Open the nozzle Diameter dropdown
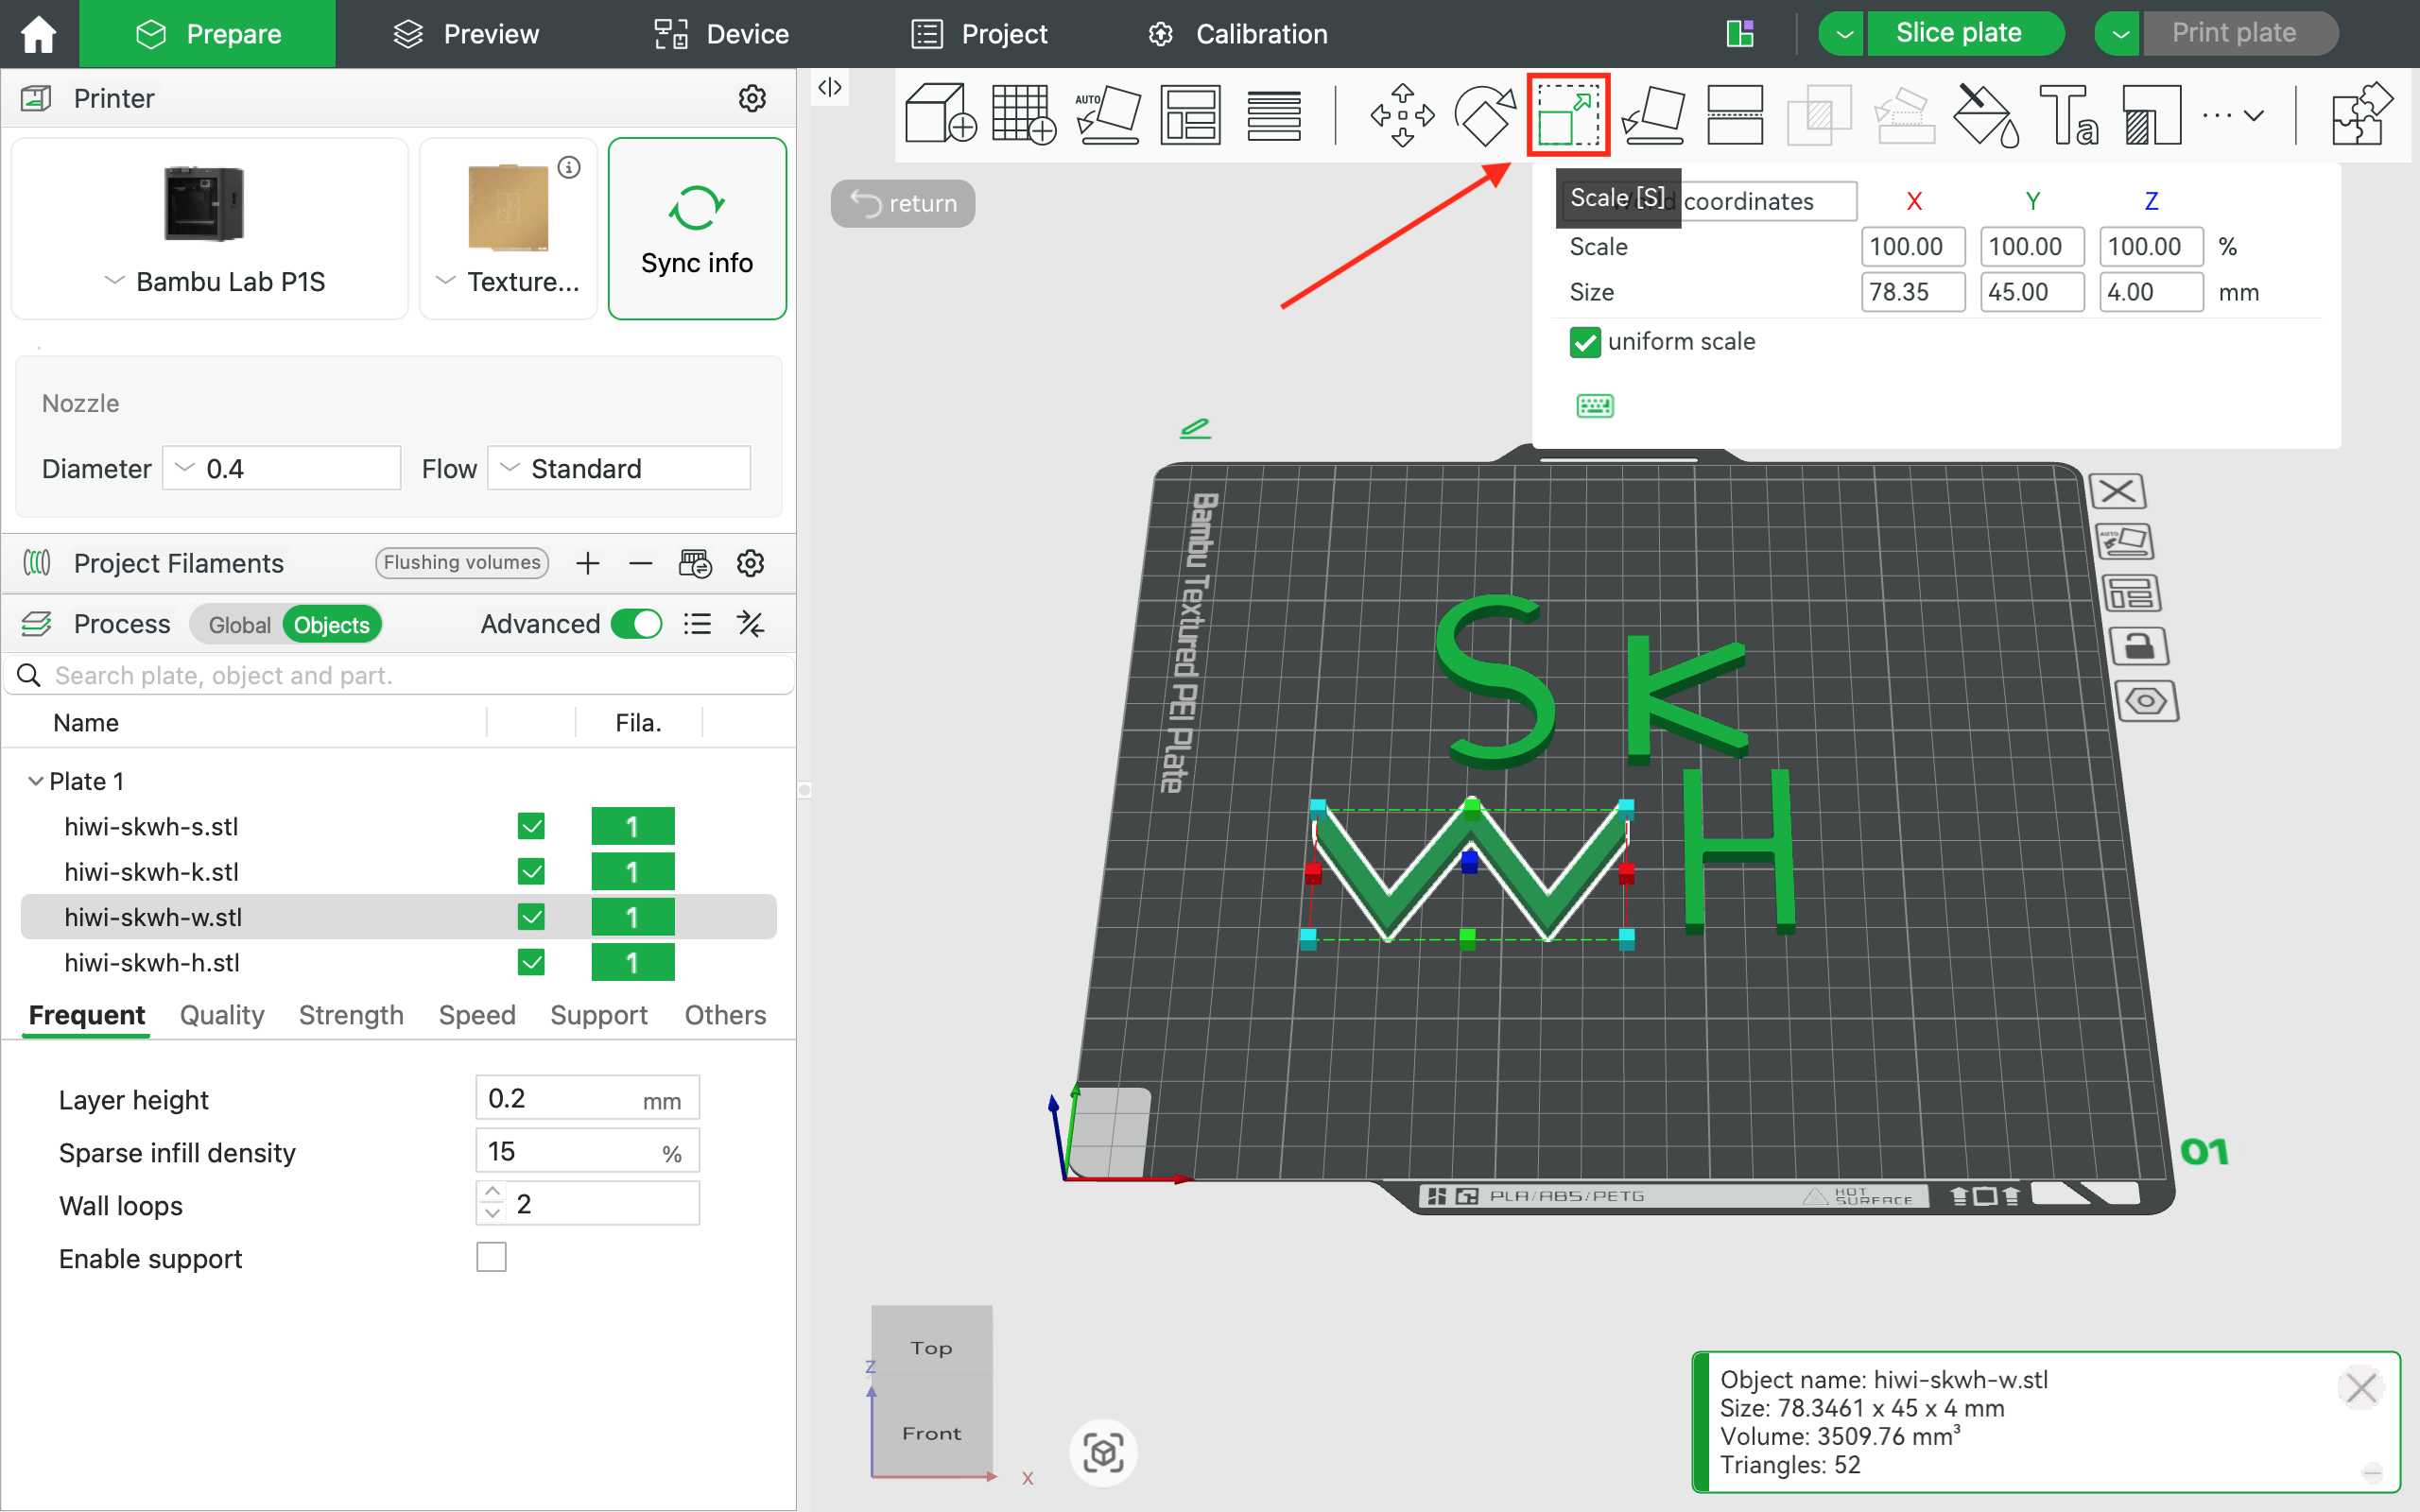Viewport: 2420px width, 1512px height. click(x=282, y=468)
